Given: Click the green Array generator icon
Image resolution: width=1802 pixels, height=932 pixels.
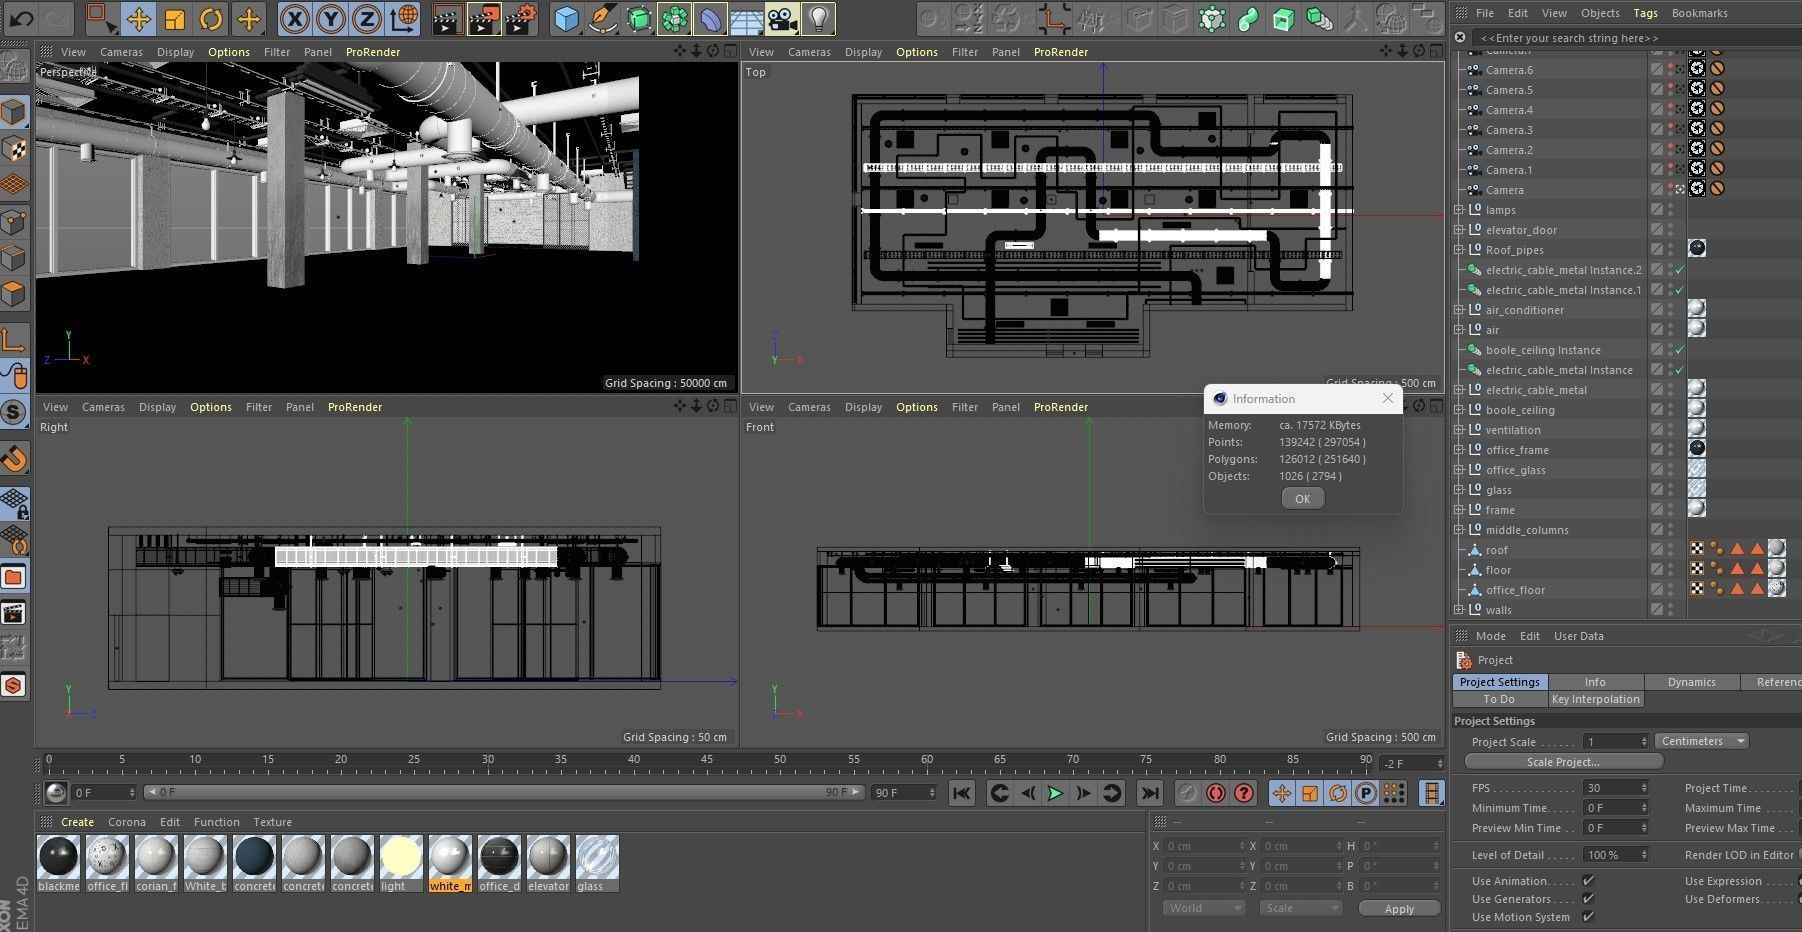Looking at the screenshot, I should [x=675, y=18].
